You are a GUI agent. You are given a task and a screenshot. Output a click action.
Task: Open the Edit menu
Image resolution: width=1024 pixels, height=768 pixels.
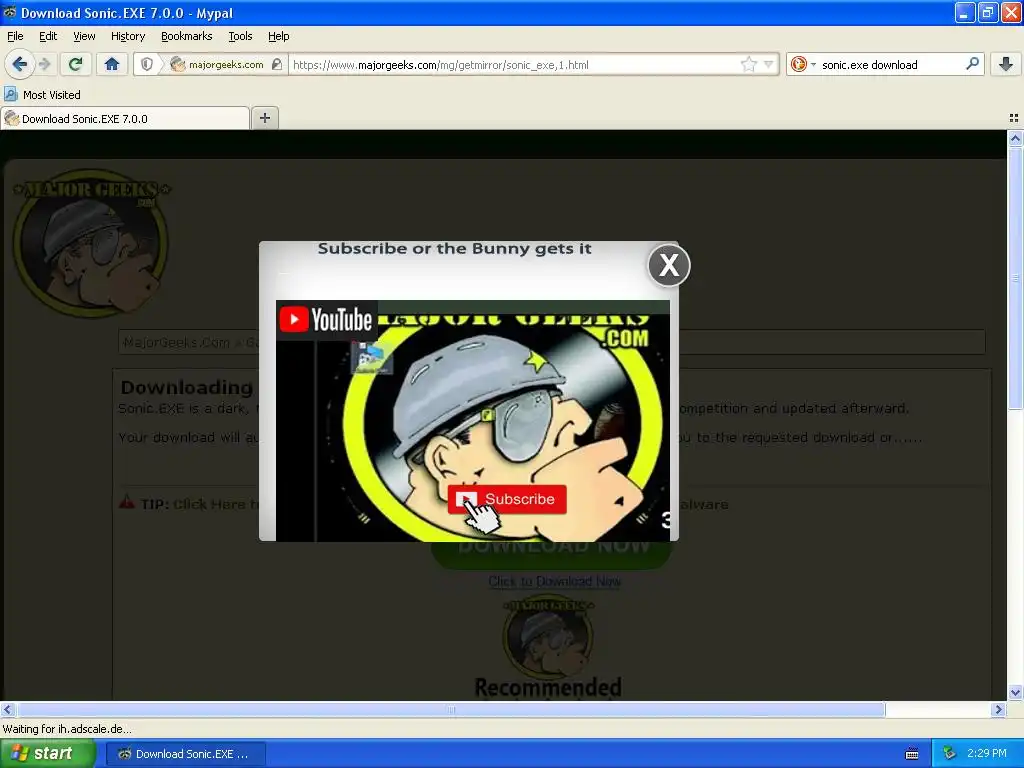click(x=48, y=36)
